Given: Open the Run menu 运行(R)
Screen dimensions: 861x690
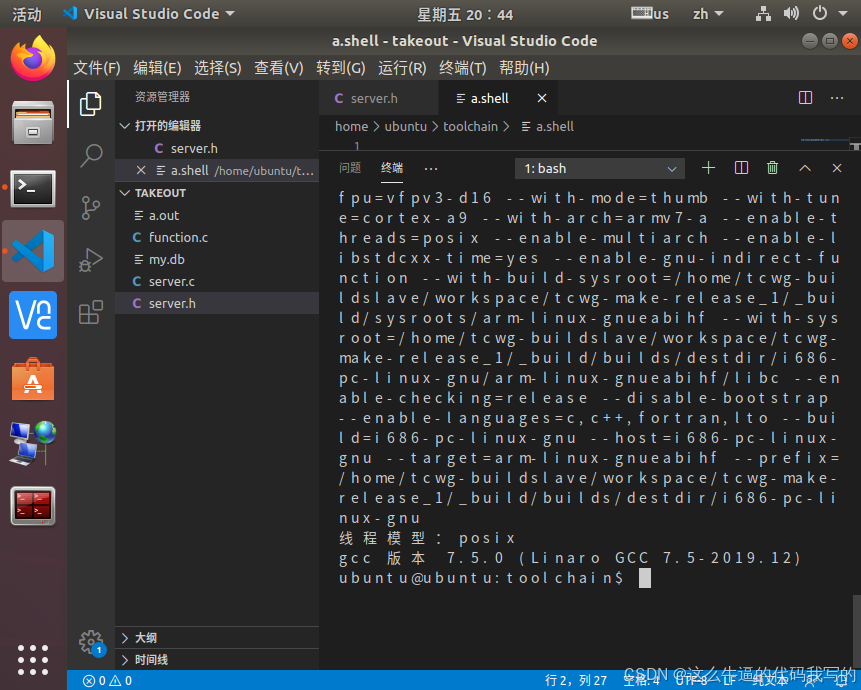Looking at the screenshot, I should pyautogui.click(x=402, y=68).
